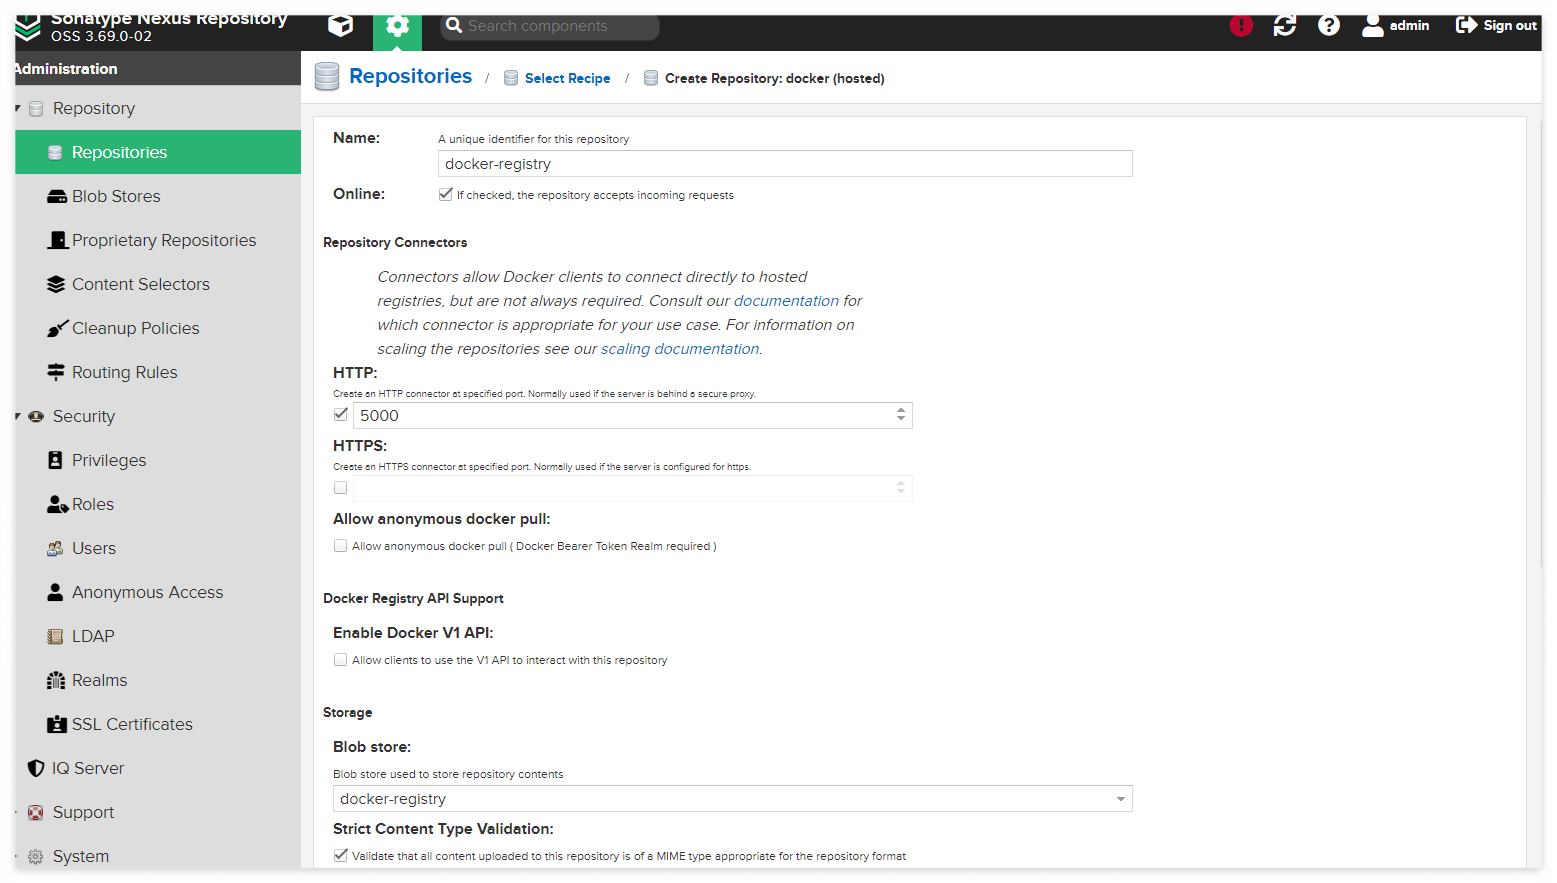
Task: Click the Sonatype Nexus logo
Action: [x=28, y=28]
